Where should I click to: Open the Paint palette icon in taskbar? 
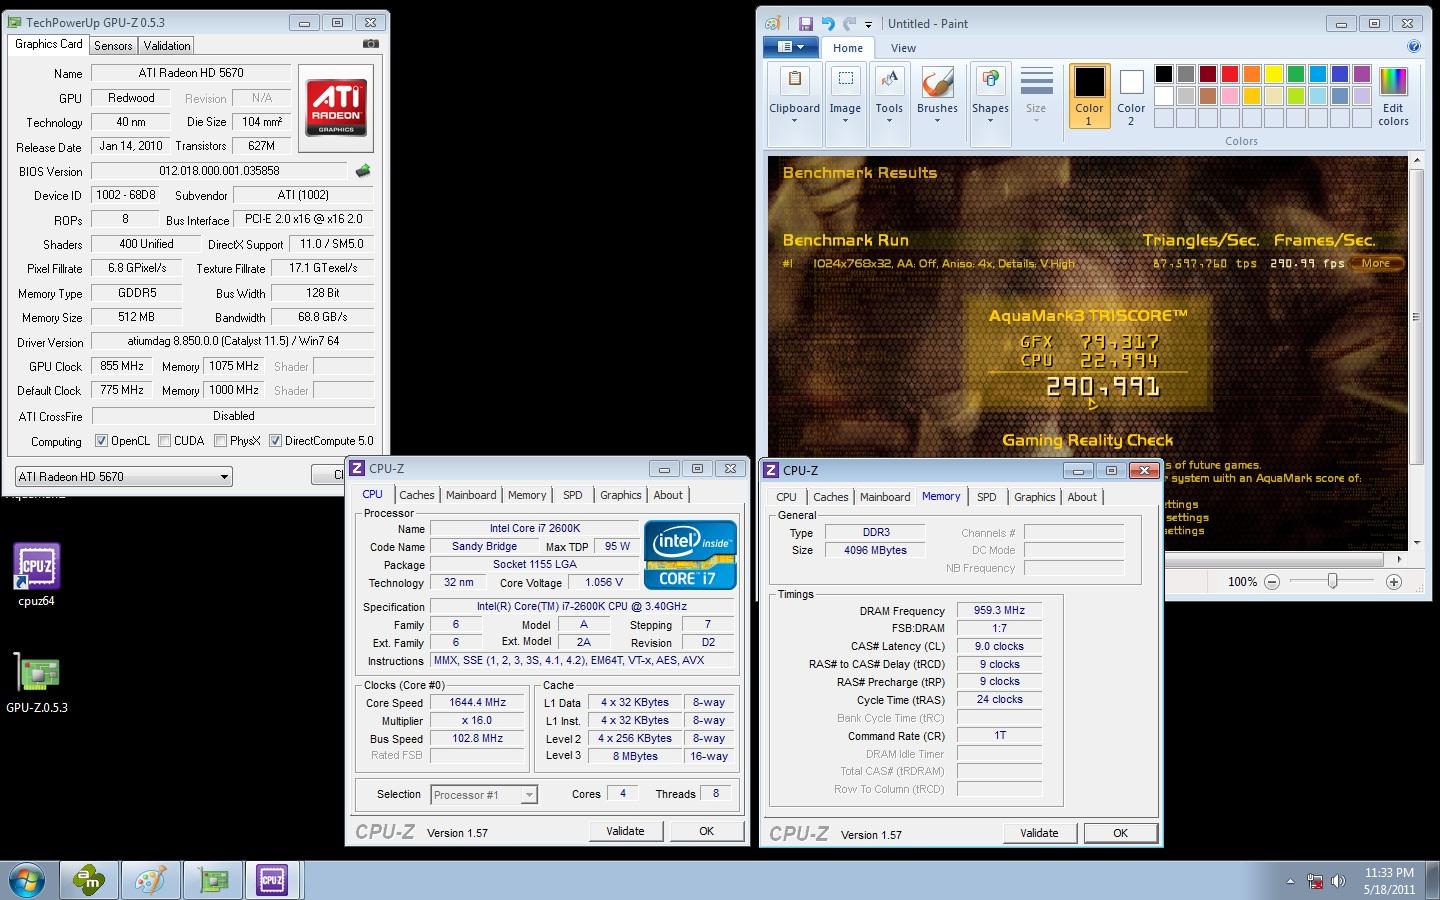point(151,881)
